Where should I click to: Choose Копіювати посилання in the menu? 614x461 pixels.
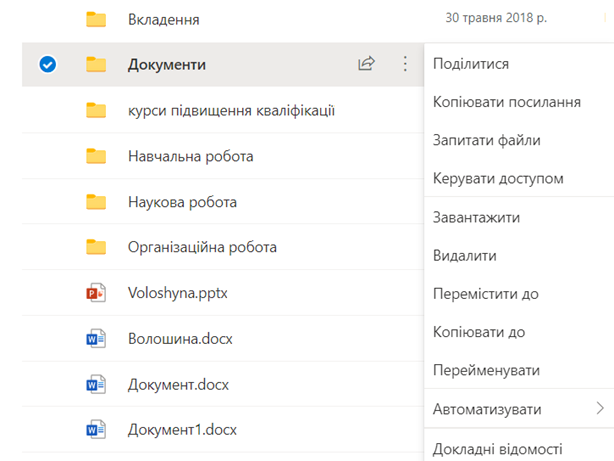click(506, 102)
